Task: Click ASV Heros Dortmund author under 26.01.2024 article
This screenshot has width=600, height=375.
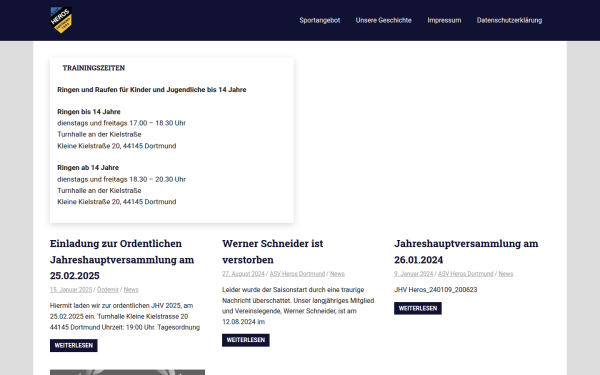Action: 466,274
